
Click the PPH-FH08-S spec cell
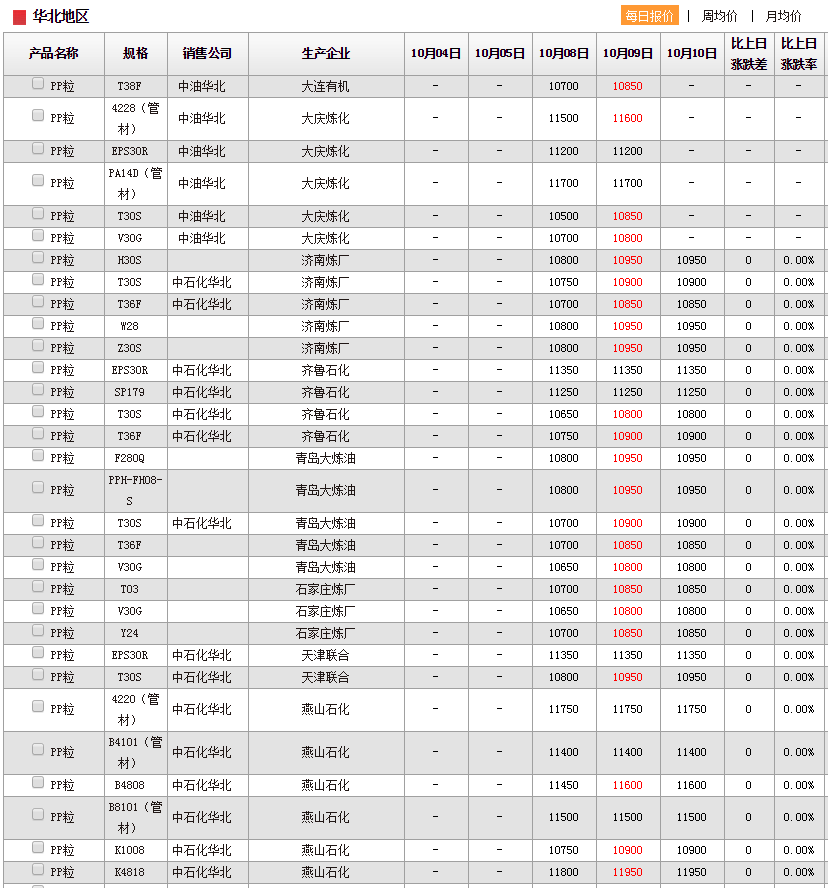[135, 490]
